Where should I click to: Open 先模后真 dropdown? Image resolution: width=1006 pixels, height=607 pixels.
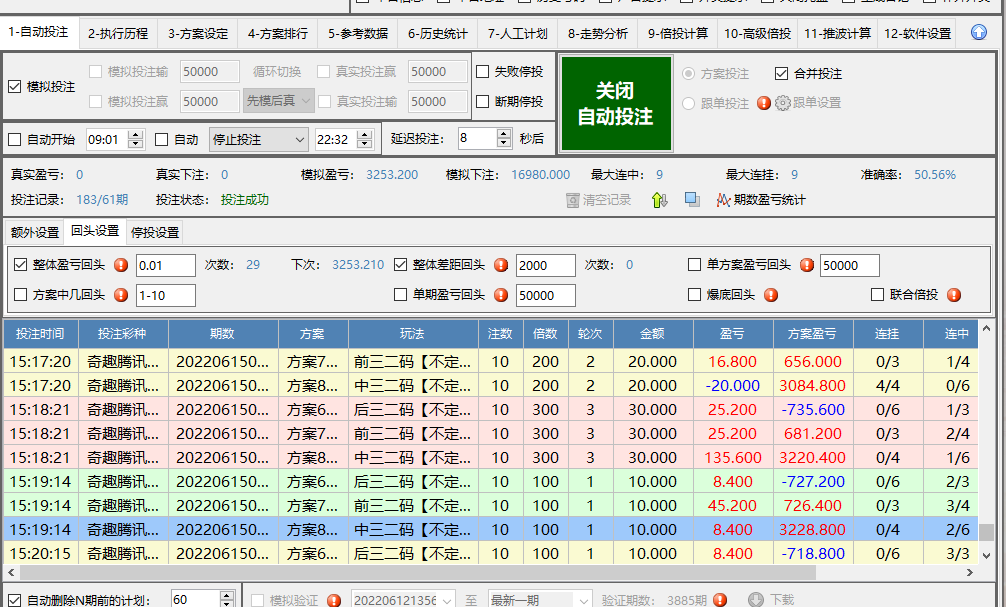point(278,101)
